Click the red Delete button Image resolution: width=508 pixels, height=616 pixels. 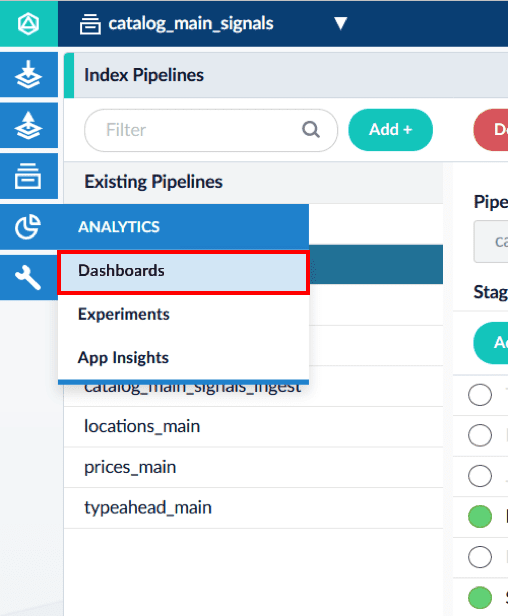tap(491, 130)
